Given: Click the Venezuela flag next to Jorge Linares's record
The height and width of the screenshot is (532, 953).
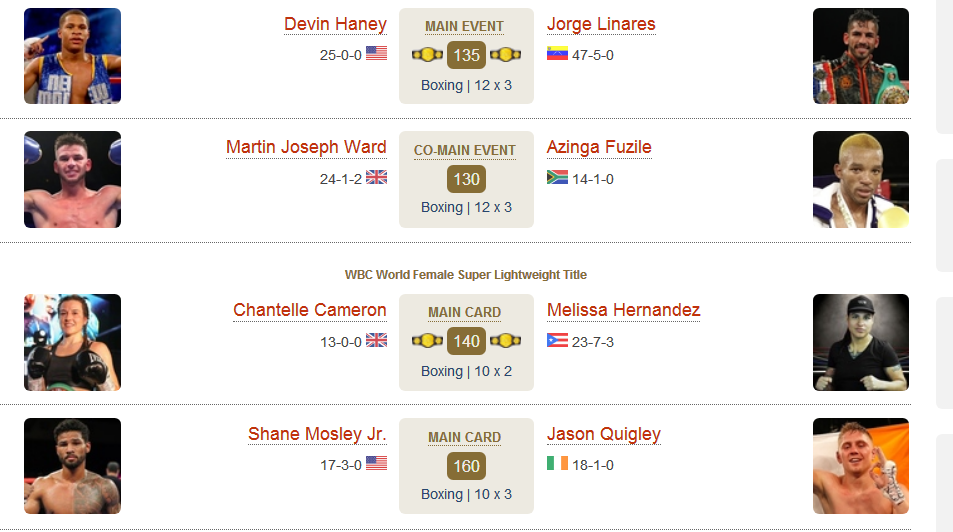Looking at the screenshot, I should 557,54.
